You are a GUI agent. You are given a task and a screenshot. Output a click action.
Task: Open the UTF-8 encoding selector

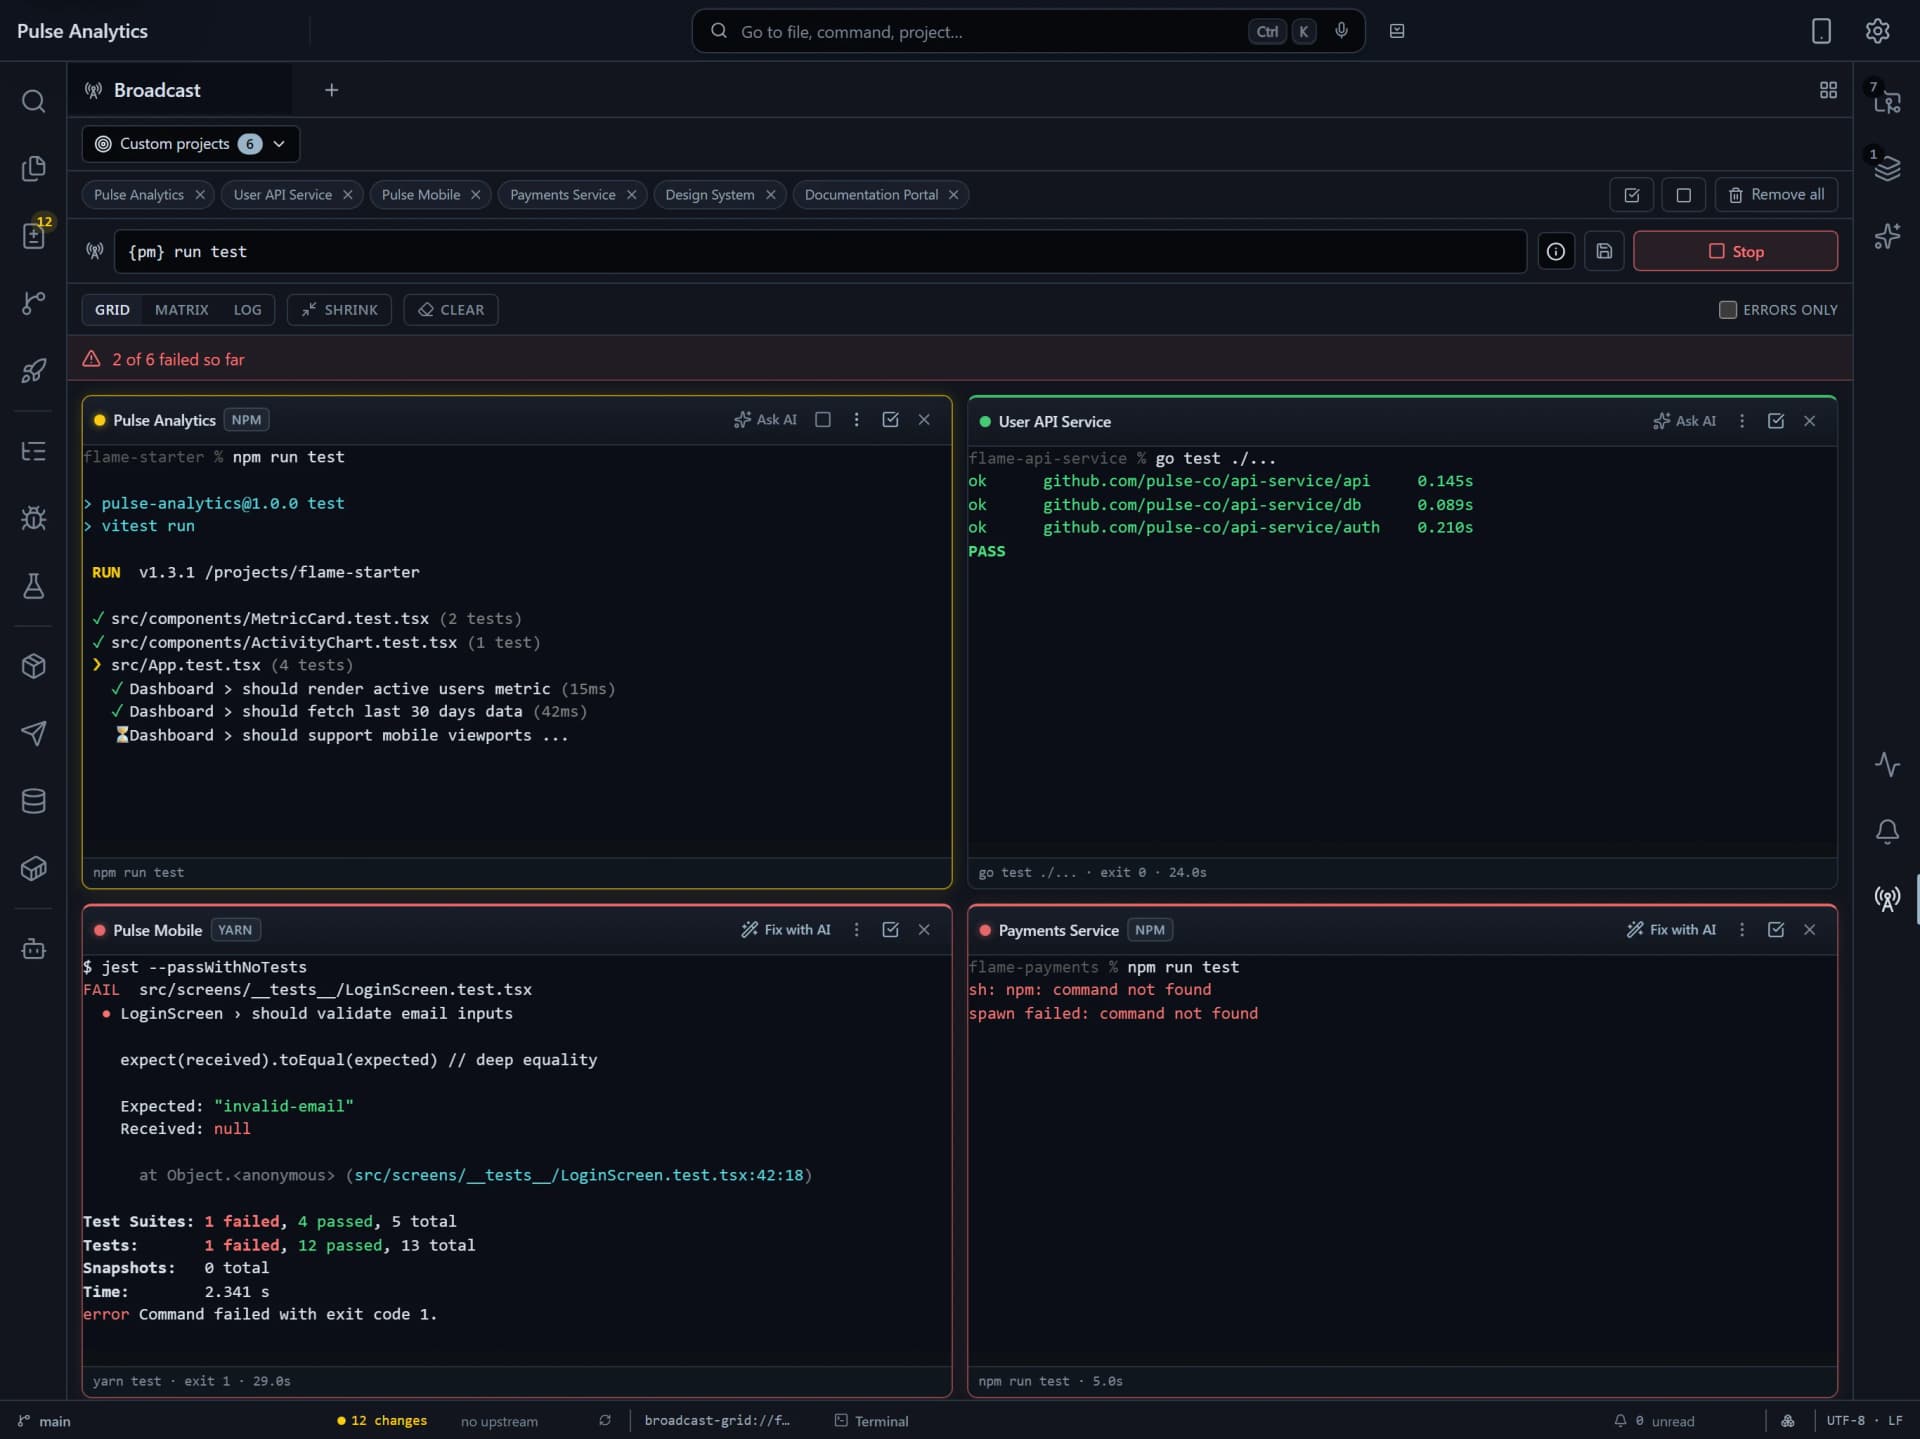(1845, 1421)
